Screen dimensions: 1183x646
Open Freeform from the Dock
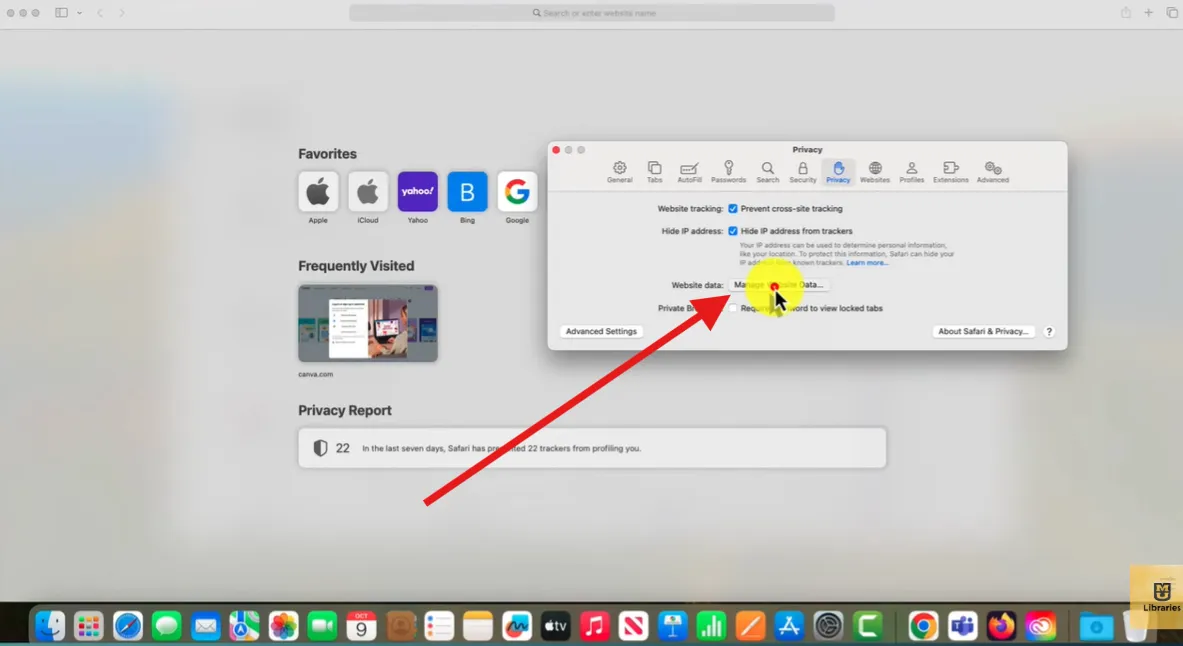tap(517, 626)
